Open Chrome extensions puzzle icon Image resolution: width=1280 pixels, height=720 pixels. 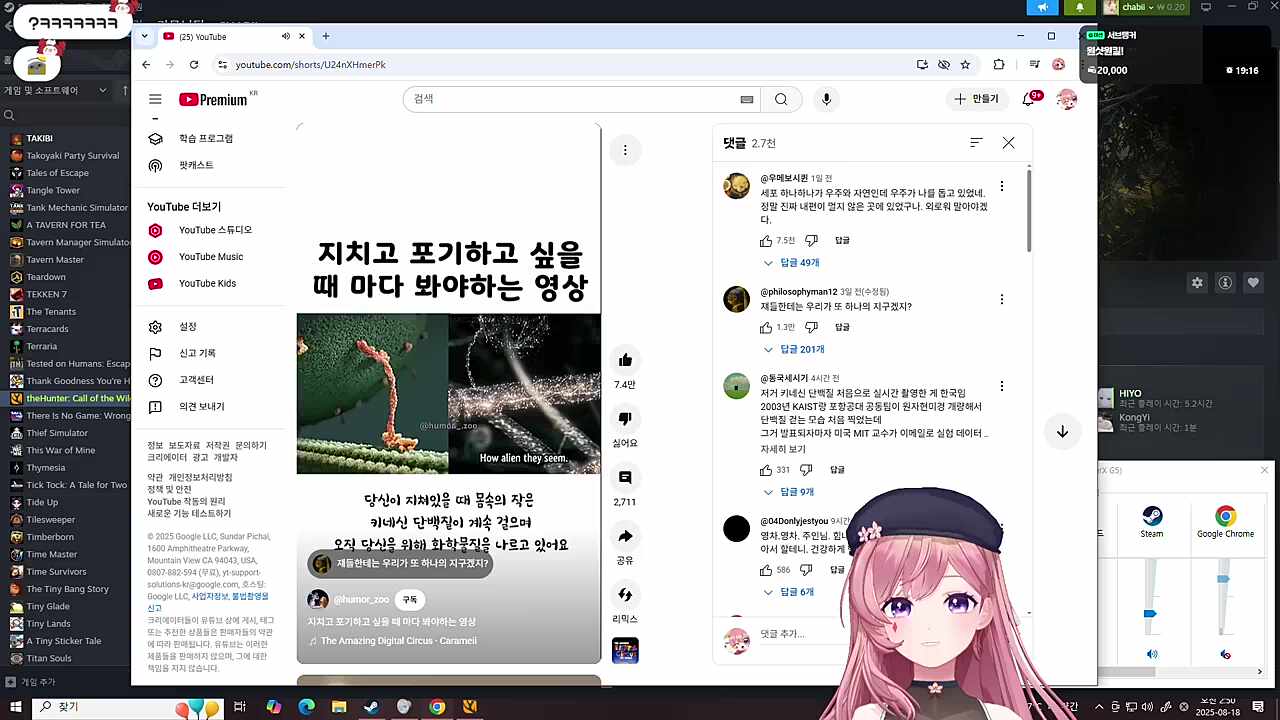click(x=998, y=65)
